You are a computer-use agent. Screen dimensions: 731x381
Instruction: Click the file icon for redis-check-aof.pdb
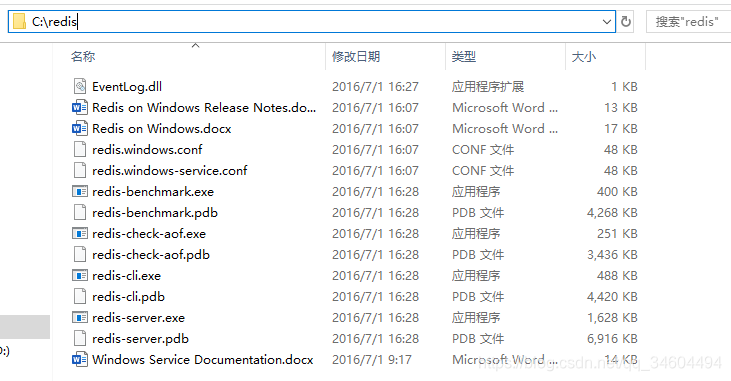tap(80, 254)
